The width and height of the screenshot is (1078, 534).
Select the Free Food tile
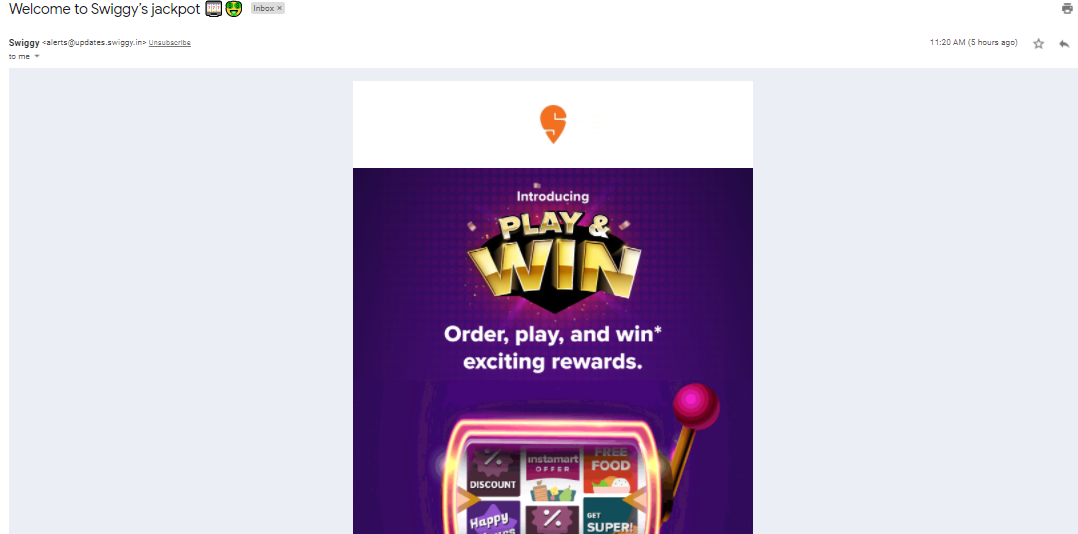[x=610, y=470]
